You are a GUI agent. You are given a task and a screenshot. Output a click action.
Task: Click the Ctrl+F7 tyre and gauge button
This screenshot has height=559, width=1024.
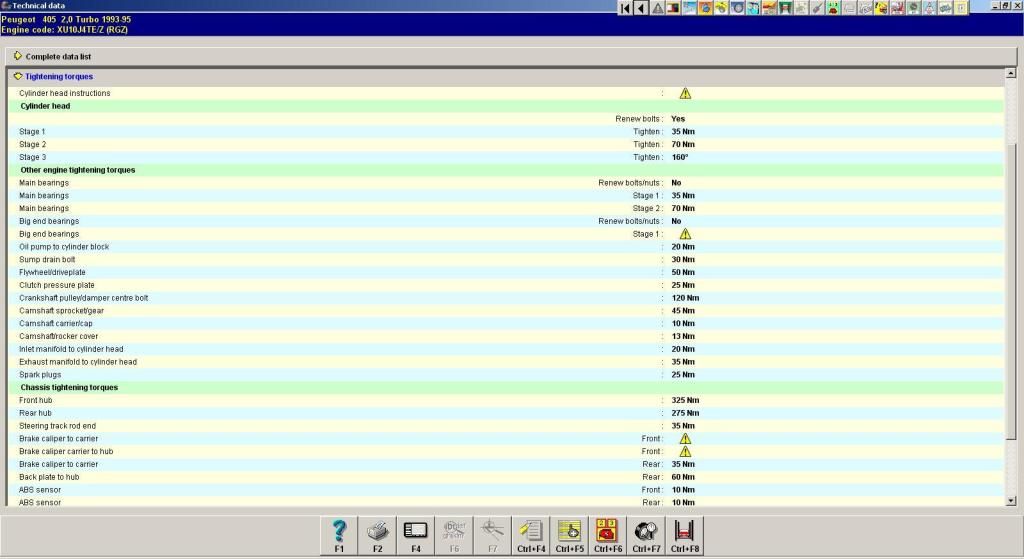(647, 535)
